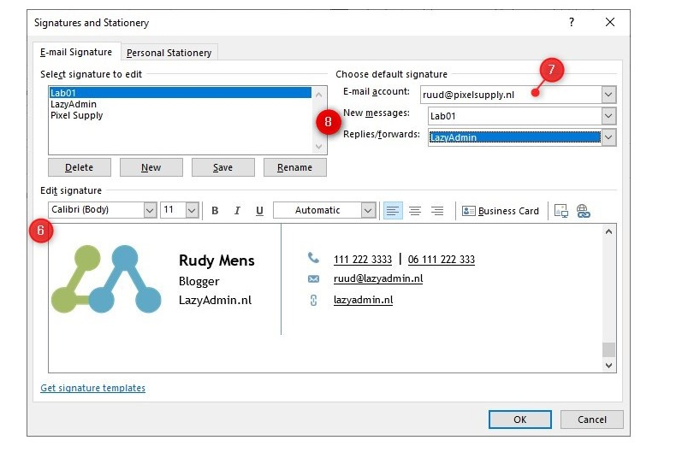This screenshot has width=676, height=450.
Task: Click the Rename signature button
Action: [295, 168]
